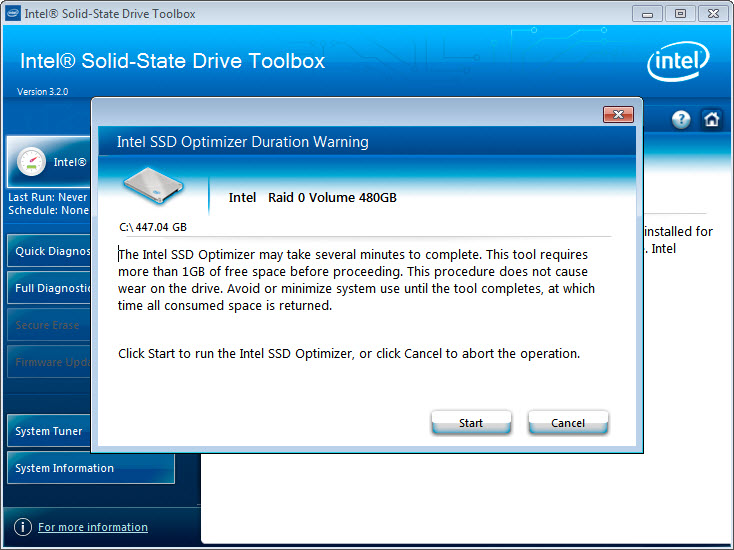The width and height of the screenshot is (734, 550).
Task: Click the dialog title 'Intel SSD Optimizer Duration Warning'
Action: point(242,142)
